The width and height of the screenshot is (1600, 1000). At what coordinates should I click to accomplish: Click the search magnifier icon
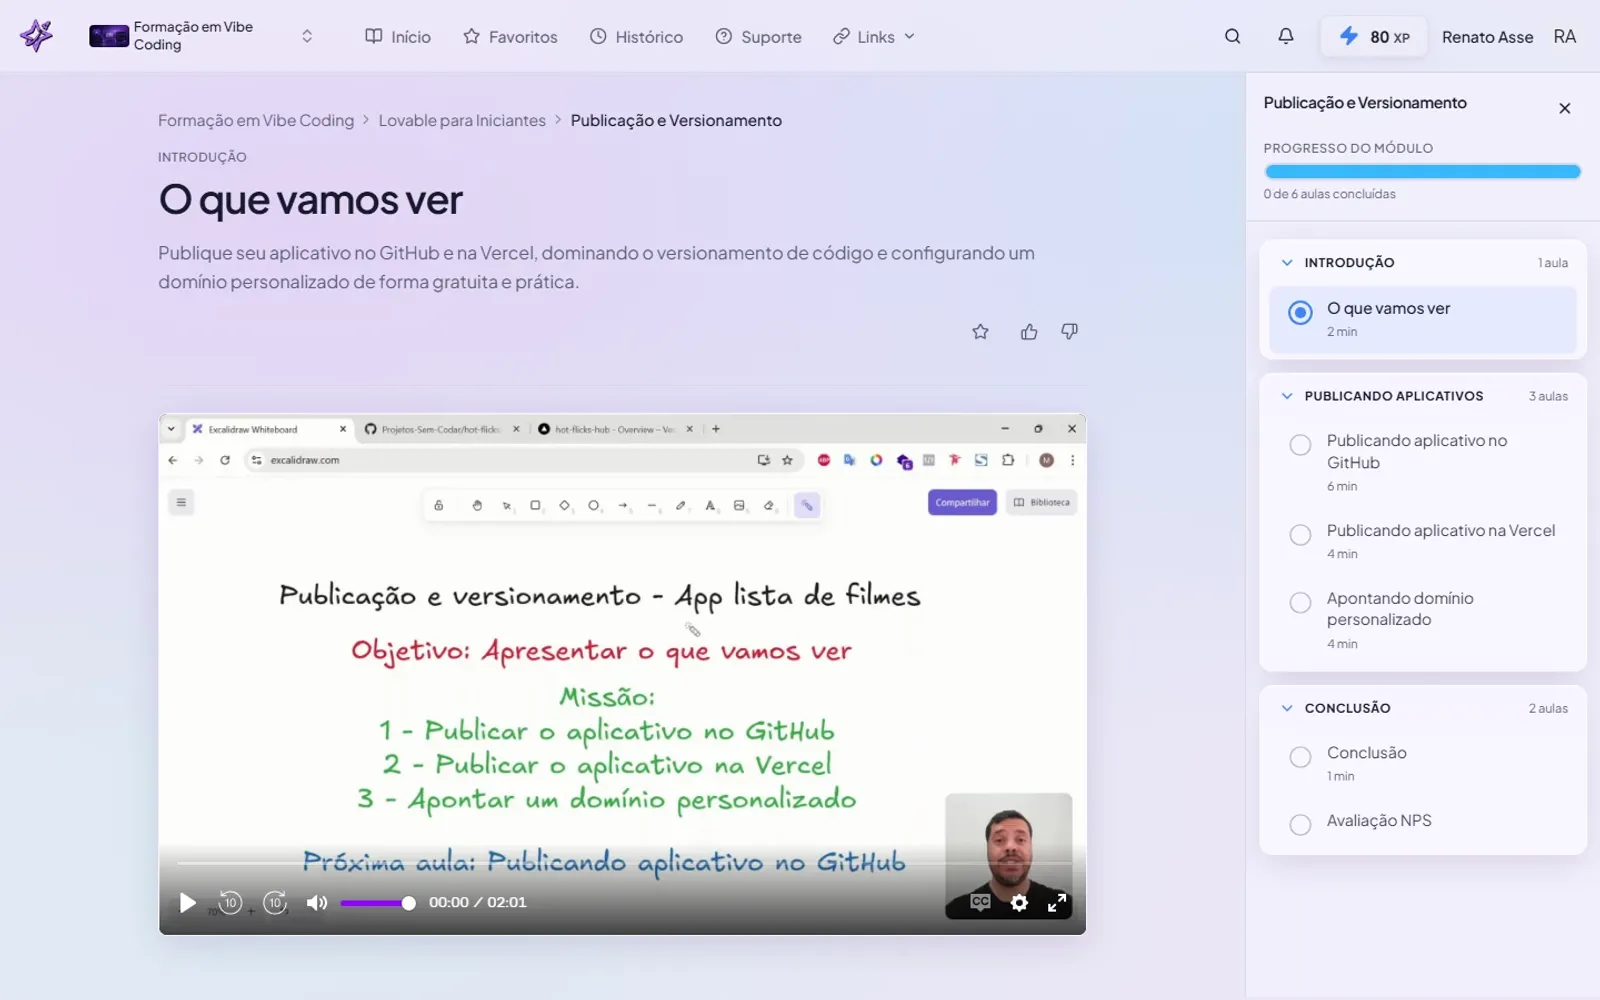click(1232, 36)
